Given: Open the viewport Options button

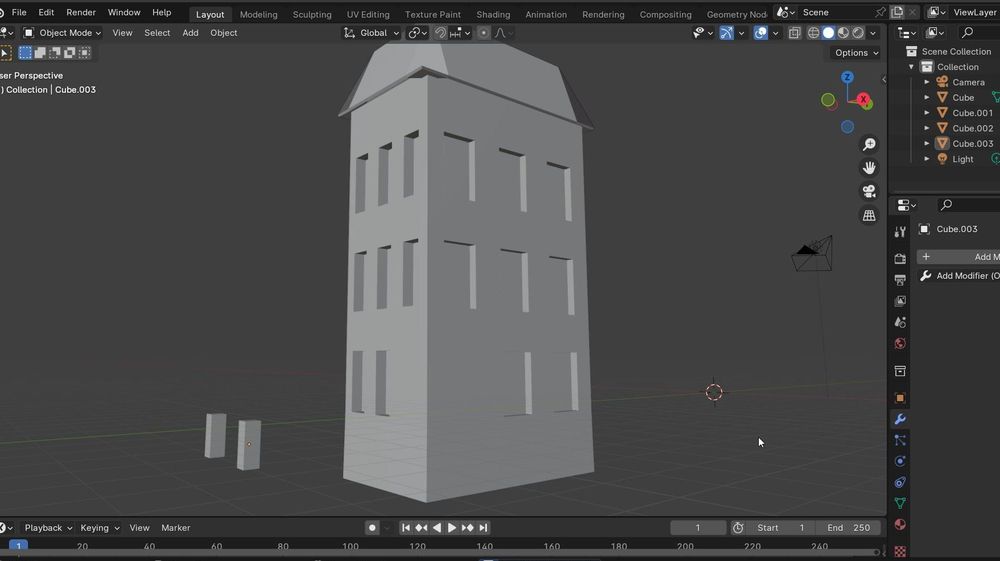Looking at the screenshot, I should coord(856,53).
